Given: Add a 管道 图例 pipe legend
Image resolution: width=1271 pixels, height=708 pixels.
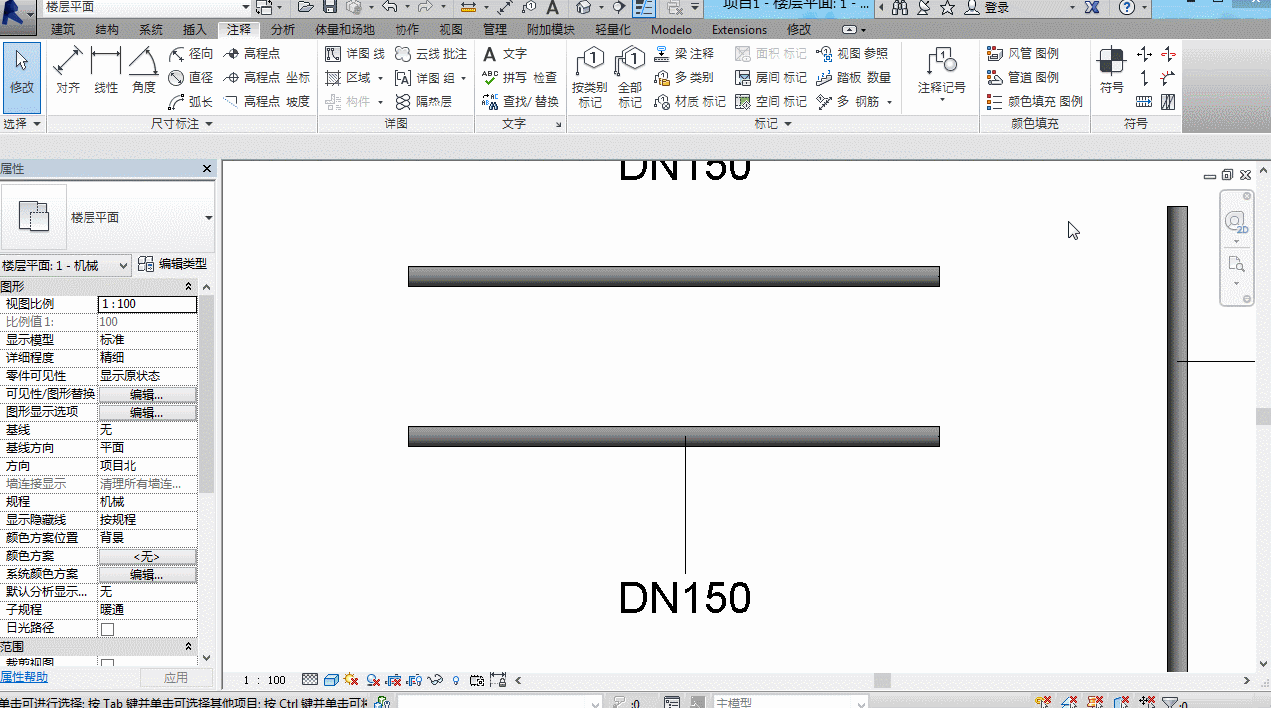Looking at the screenshot, I should pyautogui.click(x=1022, y=77).
